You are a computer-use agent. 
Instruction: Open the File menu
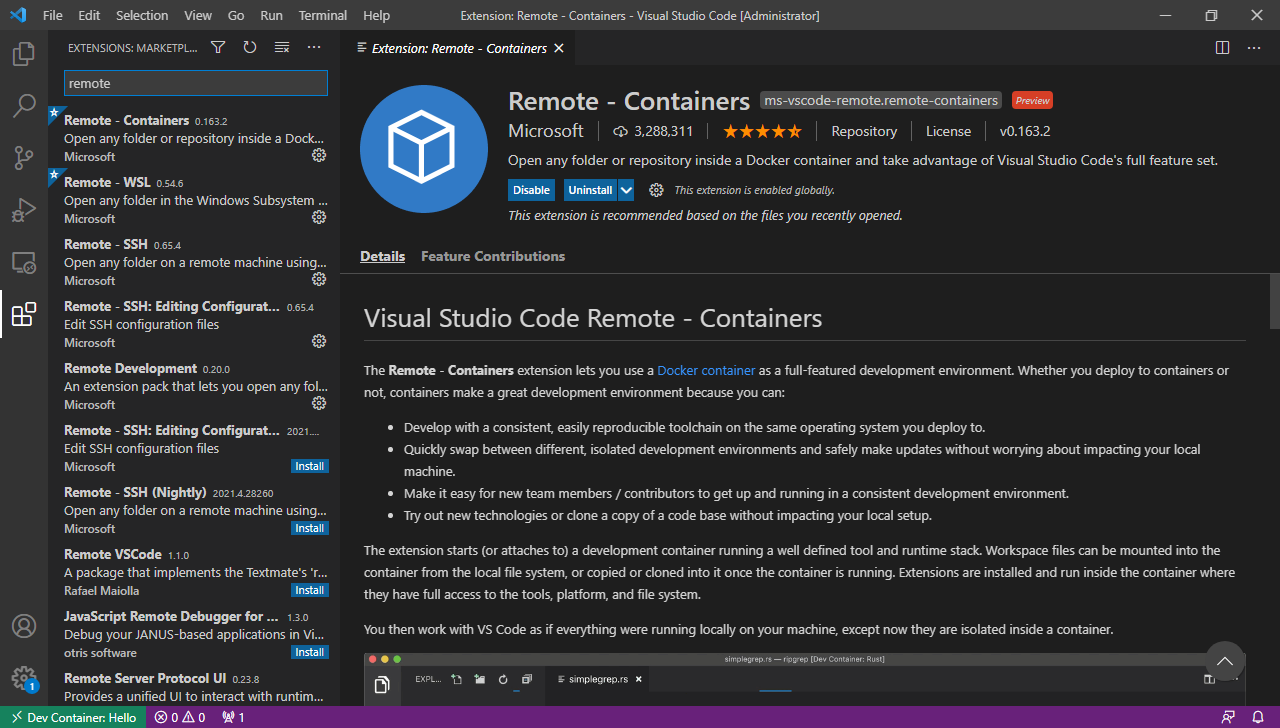coord(53,16)
